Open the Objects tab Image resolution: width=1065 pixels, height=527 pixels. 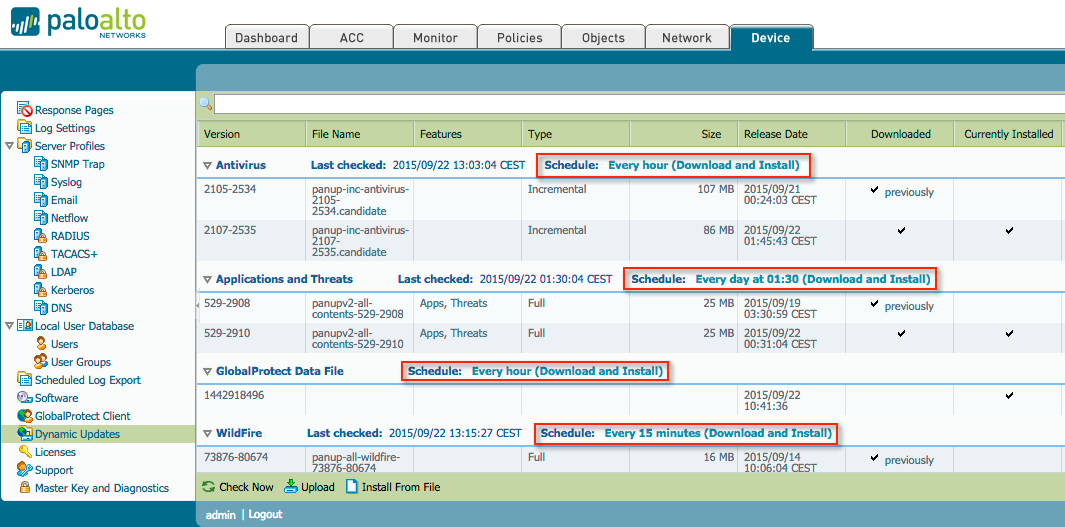[x=603, y=37]
